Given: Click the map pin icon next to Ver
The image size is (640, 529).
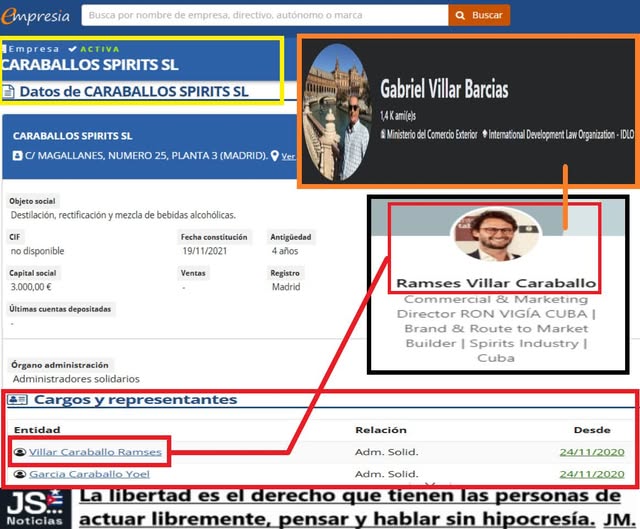Looking at the screenshot, I should tap(275, 156).
